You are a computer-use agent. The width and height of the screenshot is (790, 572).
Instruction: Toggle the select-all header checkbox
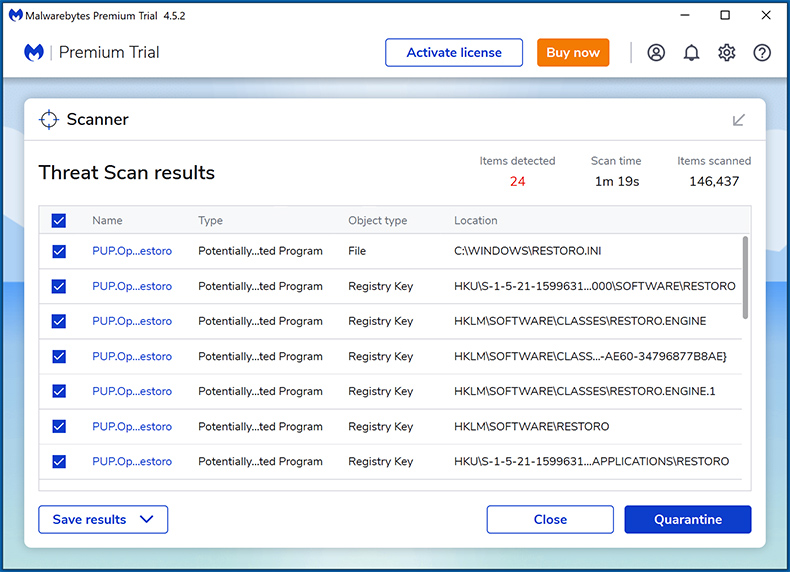pos(59,221)
